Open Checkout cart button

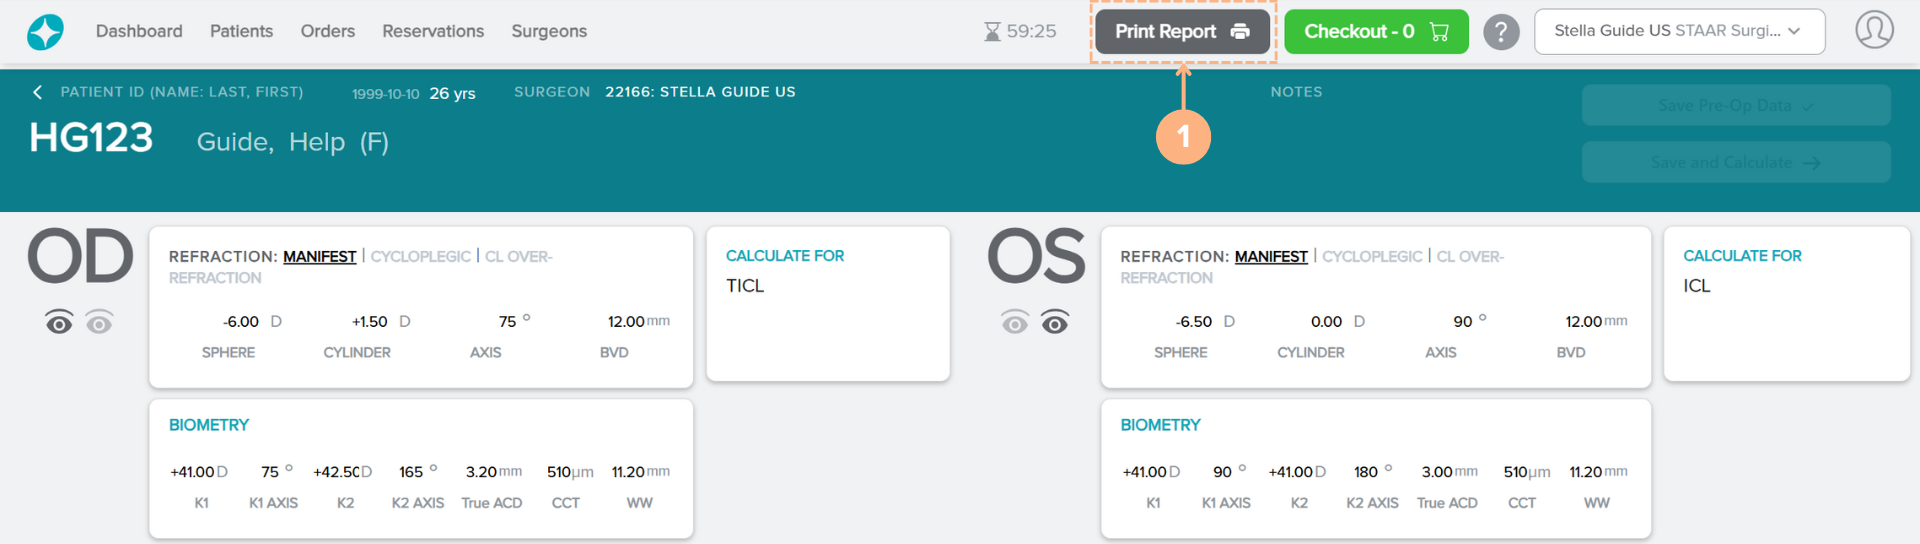pyautogui.click(x=1375, y=31)
